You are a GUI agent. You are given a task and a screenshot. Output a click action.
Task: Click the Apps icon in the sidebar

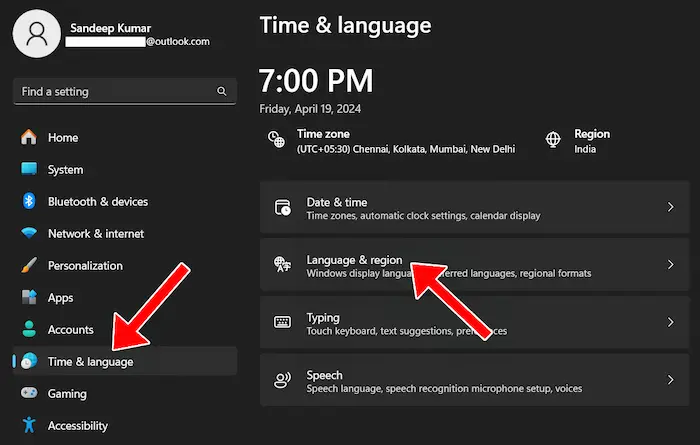tap(29, 297)
